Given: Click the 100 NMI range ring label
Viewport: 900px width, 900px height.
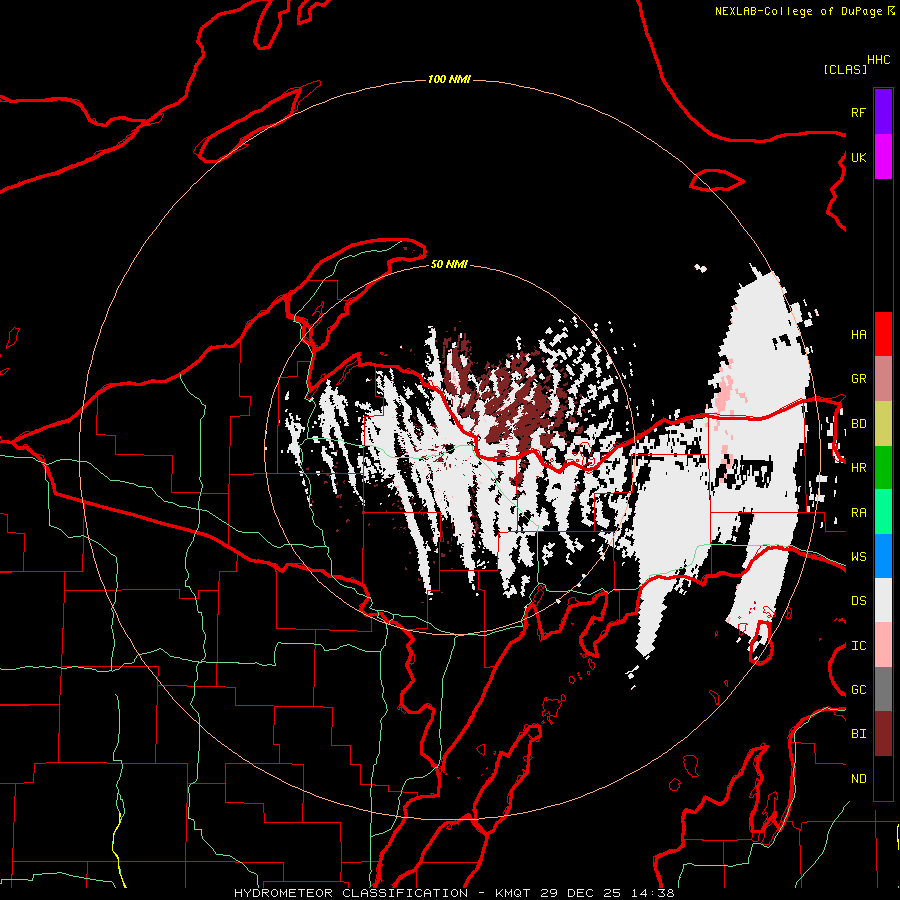Looking at the screenshot, I should [x=449, y=79].
